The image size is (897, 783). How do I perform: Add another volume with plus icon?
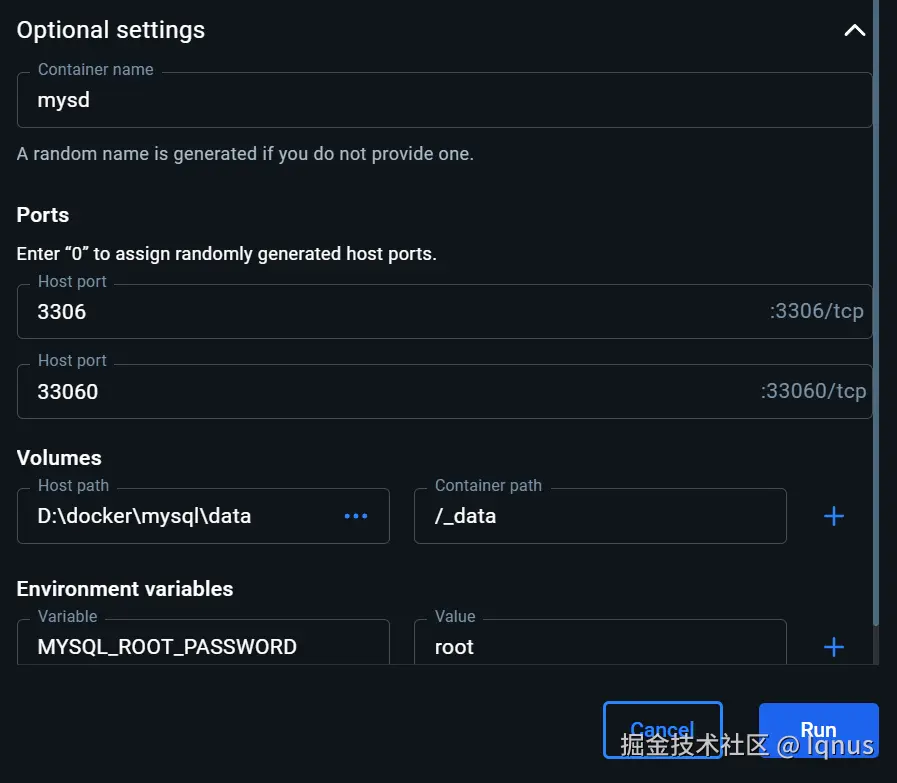click(x=833, y=517)
